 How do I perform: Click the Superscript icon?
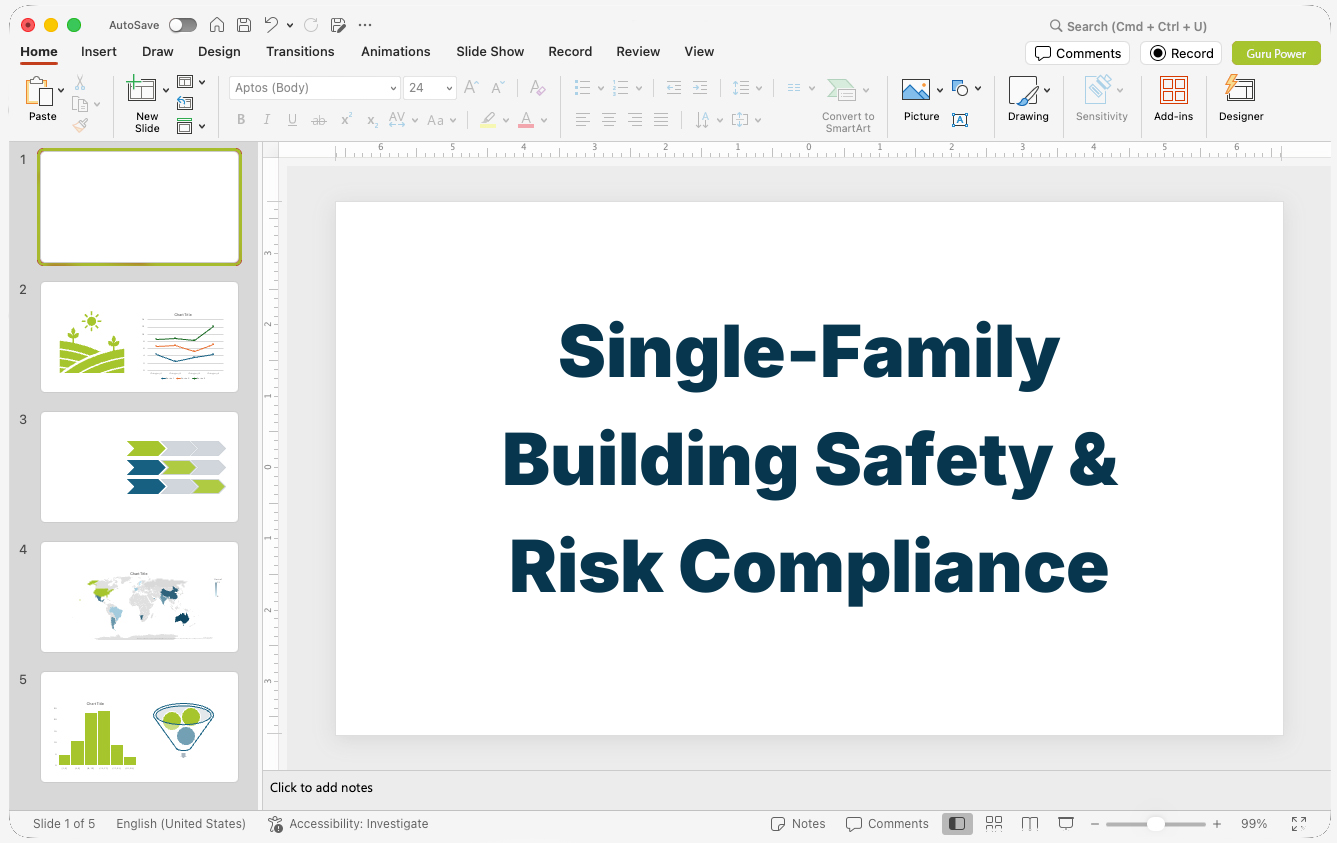pyautogui.click(x=346, y=120)
